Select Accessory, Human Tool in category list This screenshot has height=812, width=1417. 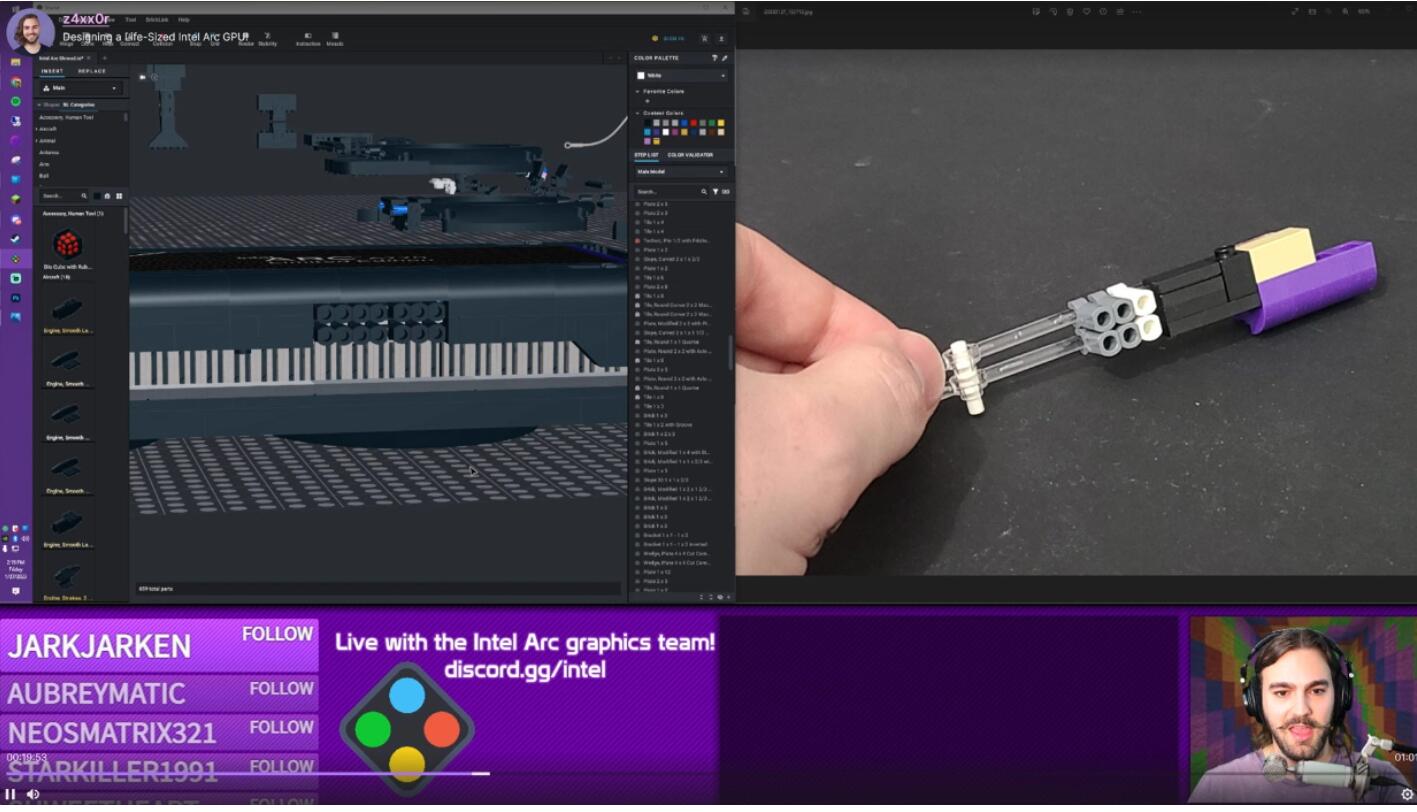point(67,117)
